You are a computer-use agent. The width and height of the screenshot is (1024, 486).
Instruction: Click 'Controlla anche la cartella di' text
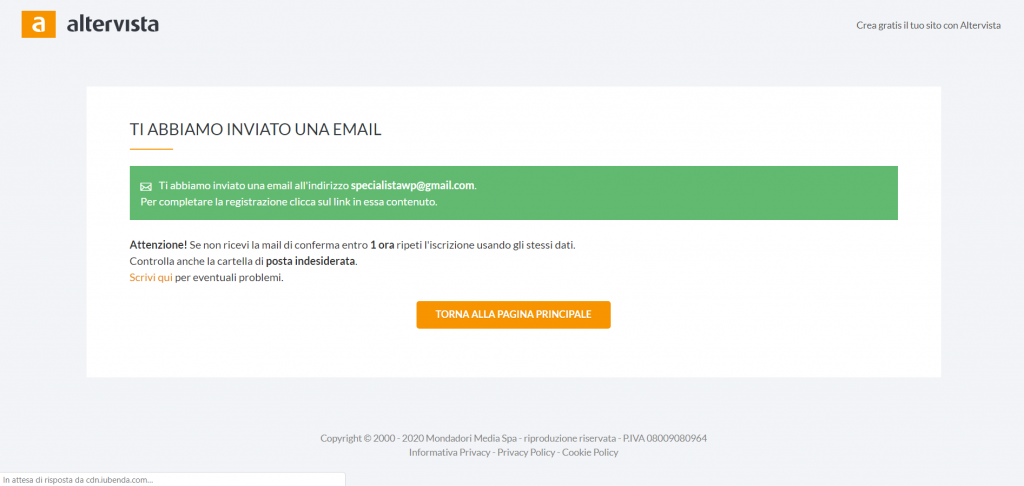click(197, 261)
